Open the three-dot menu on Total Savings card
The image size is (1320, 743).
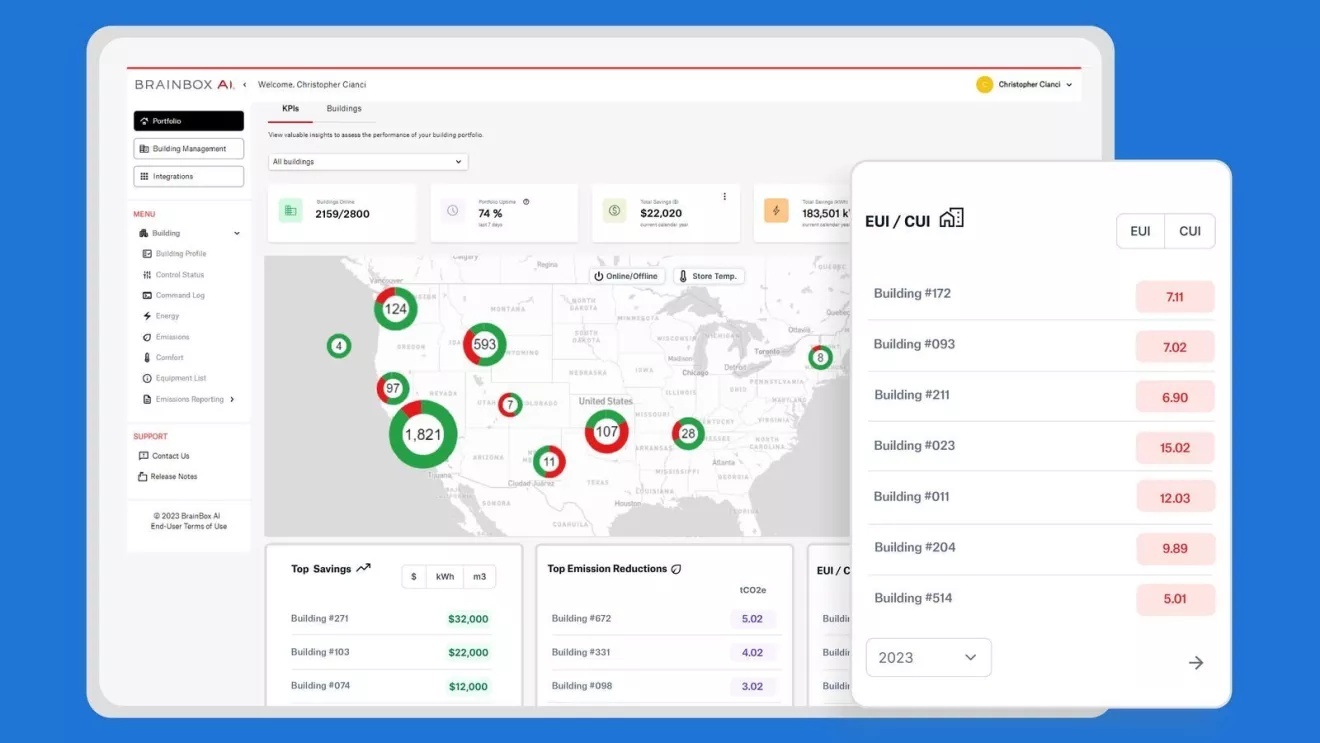tap(724, 197)
